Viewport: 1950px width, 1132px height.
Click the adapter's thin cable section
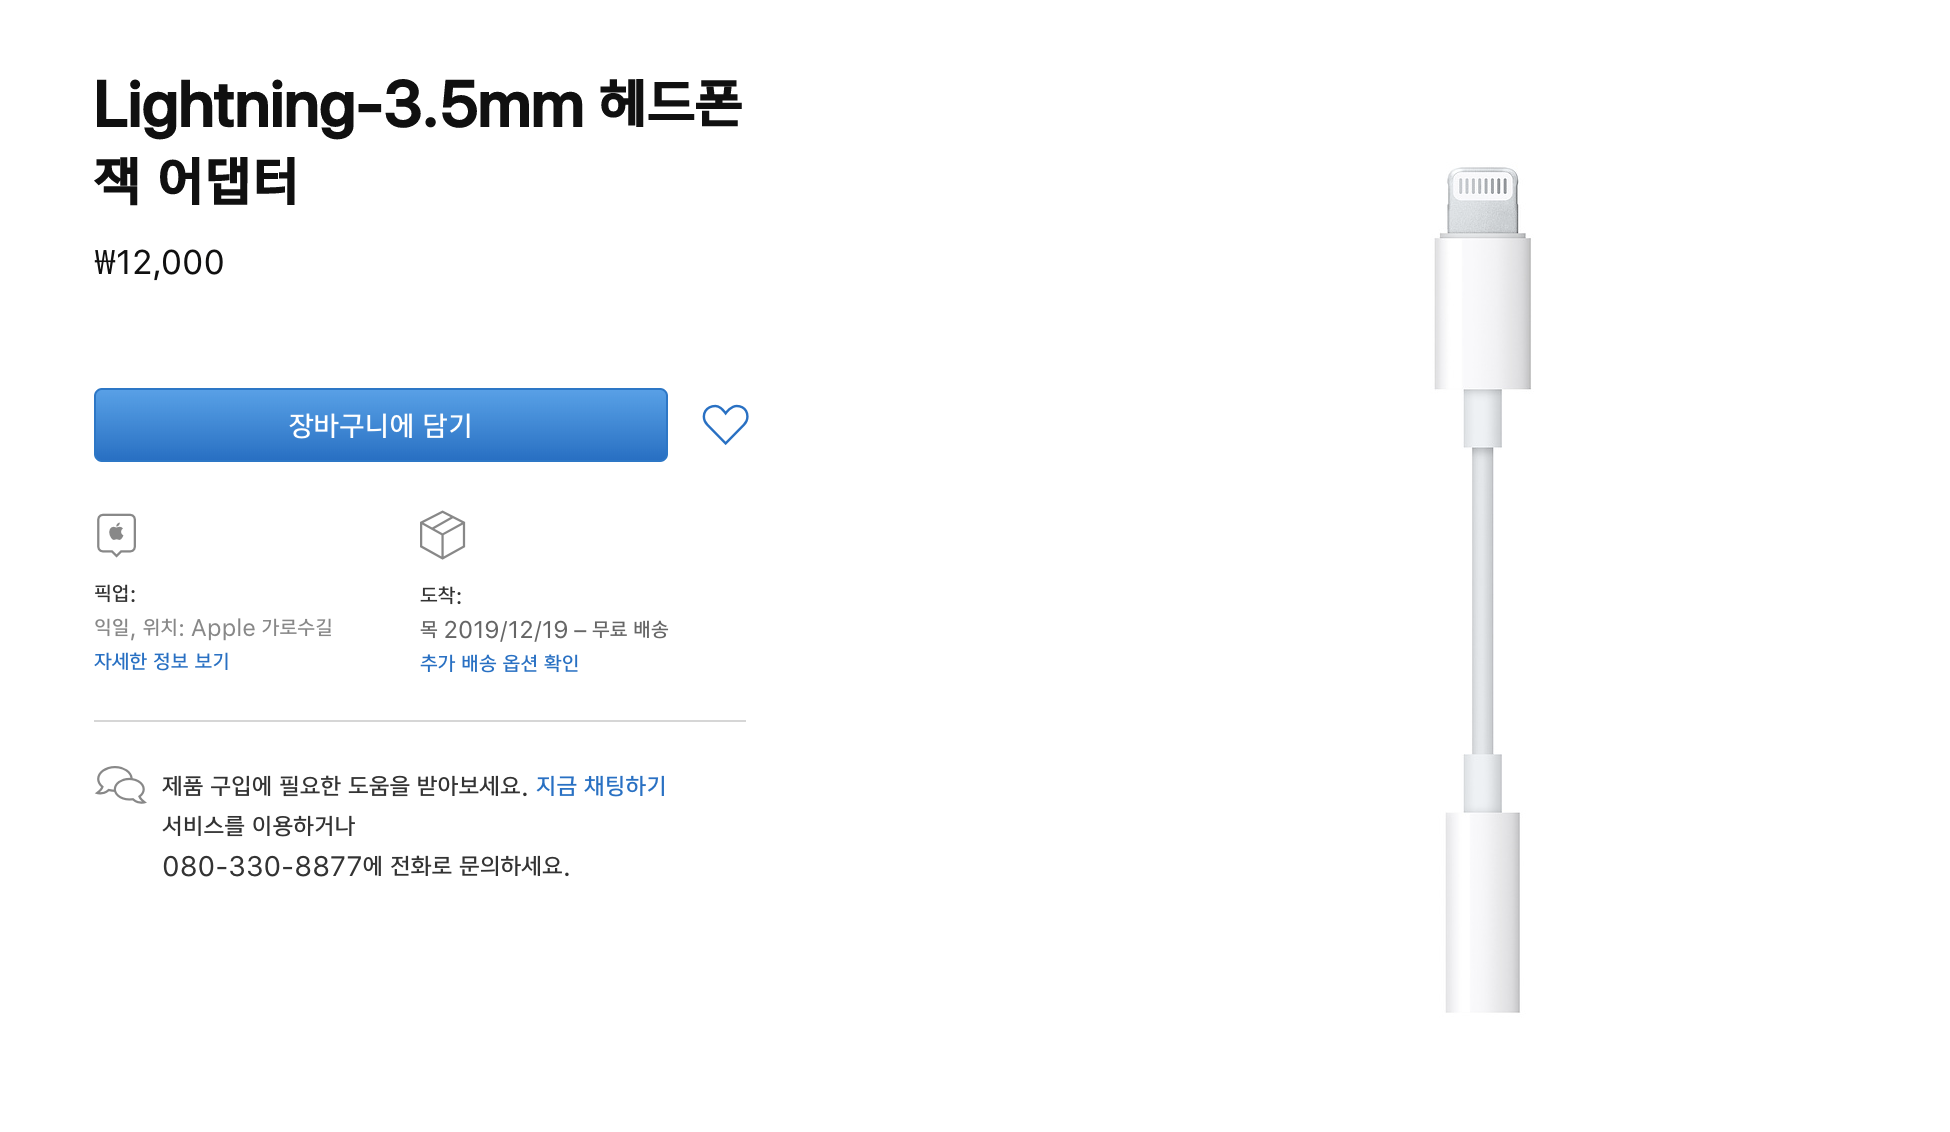click(x=1482, y=600)
